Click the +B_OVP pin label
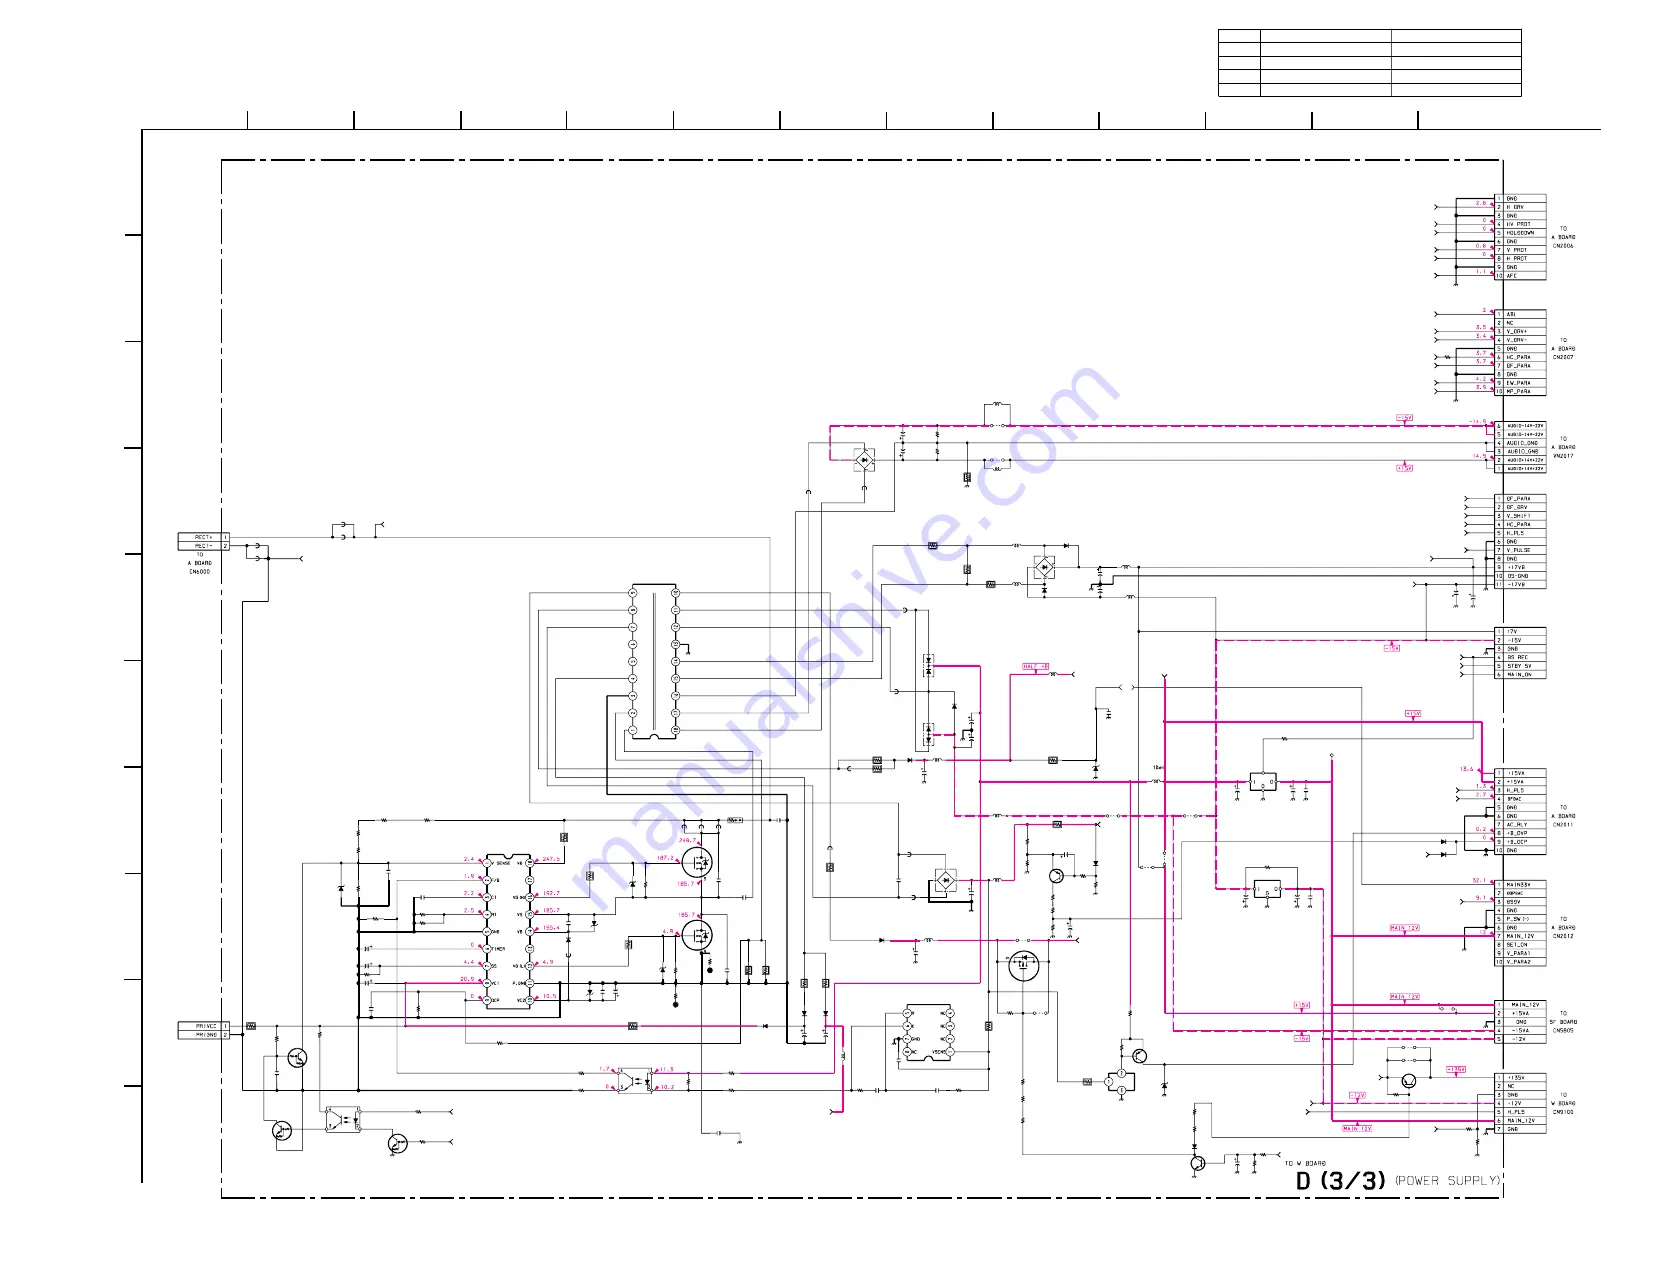 coord(1517,833)
